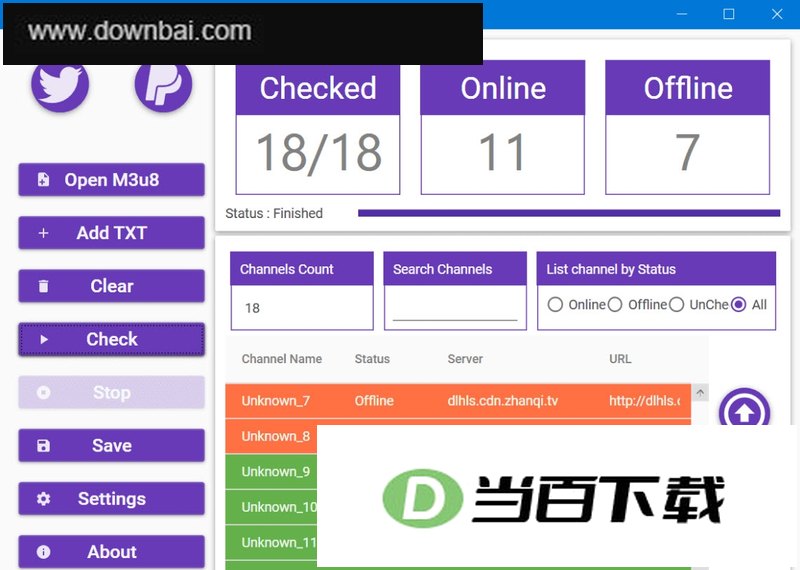Click the Status : Finished text

click(x=274, y=213)
